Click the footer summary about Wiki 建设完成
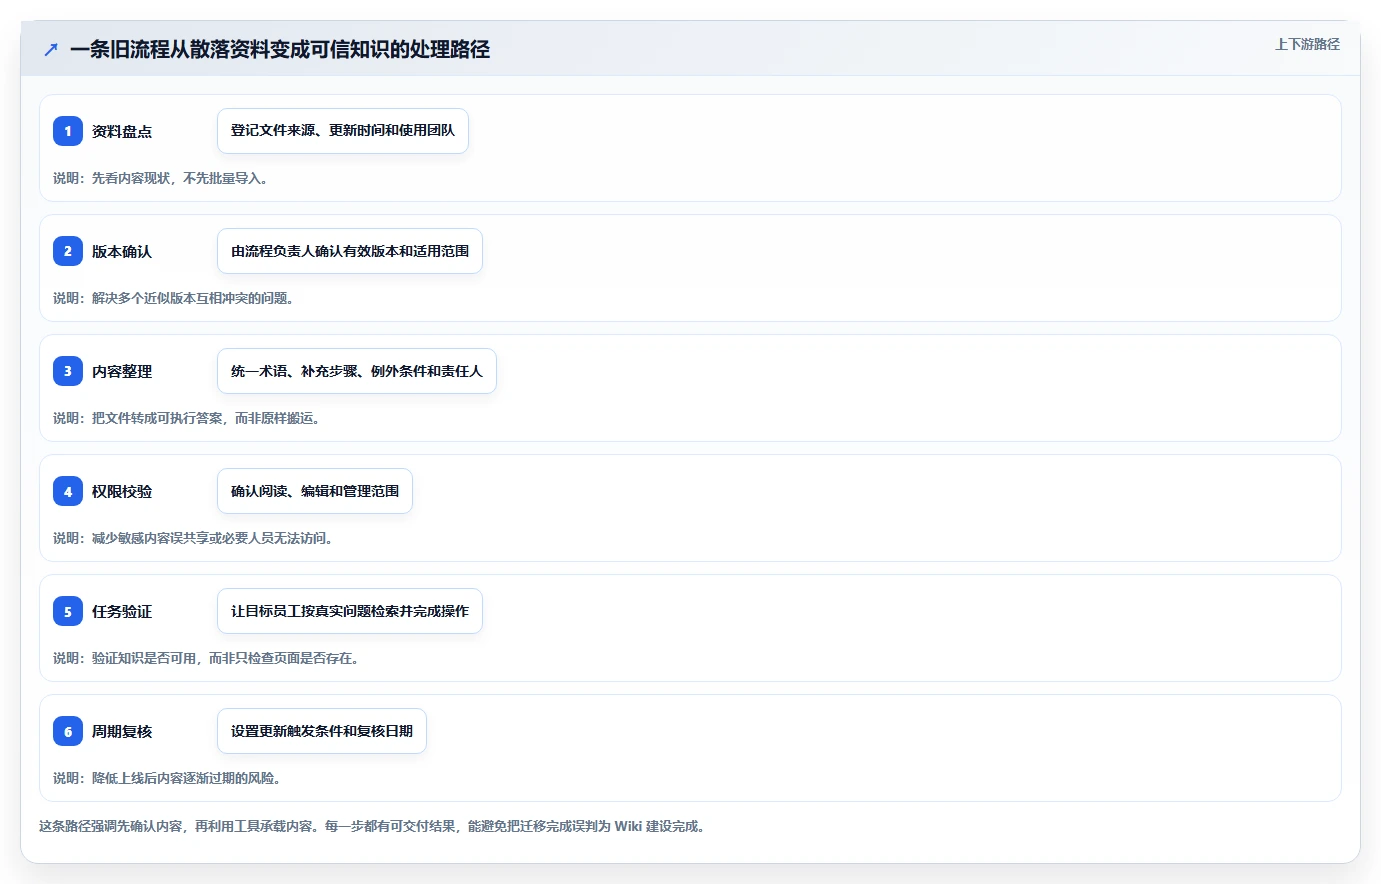Screen dimensions: 1381x884 click(x=374, y=826)
